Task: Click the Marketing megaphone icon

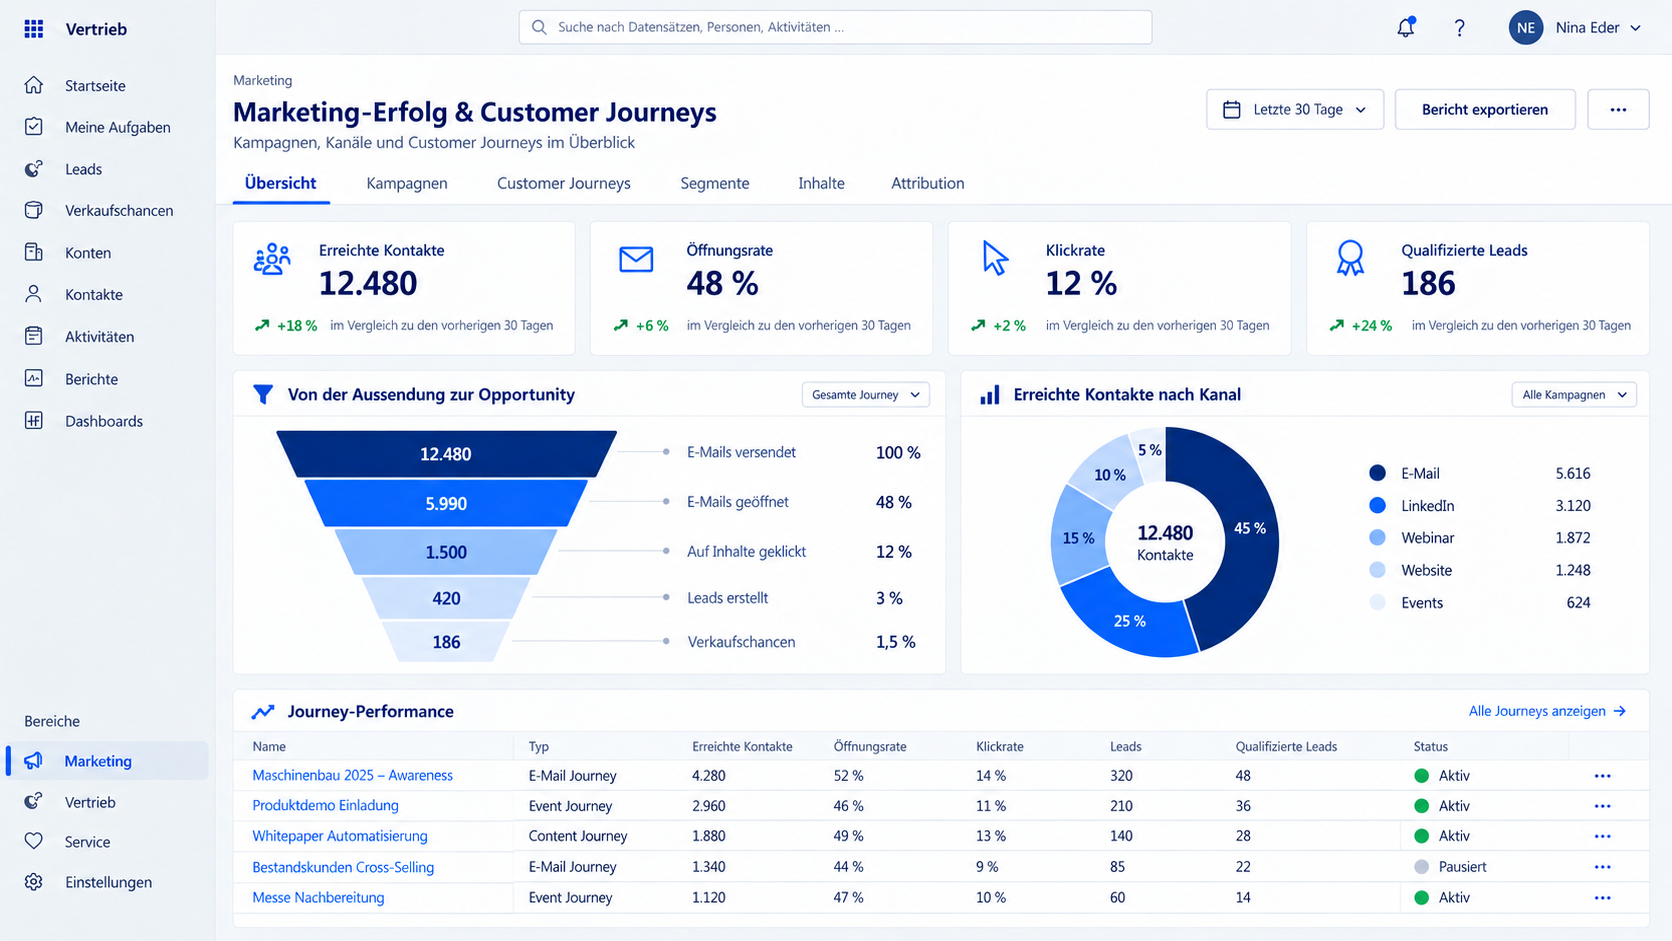Action: click(34, 761)
